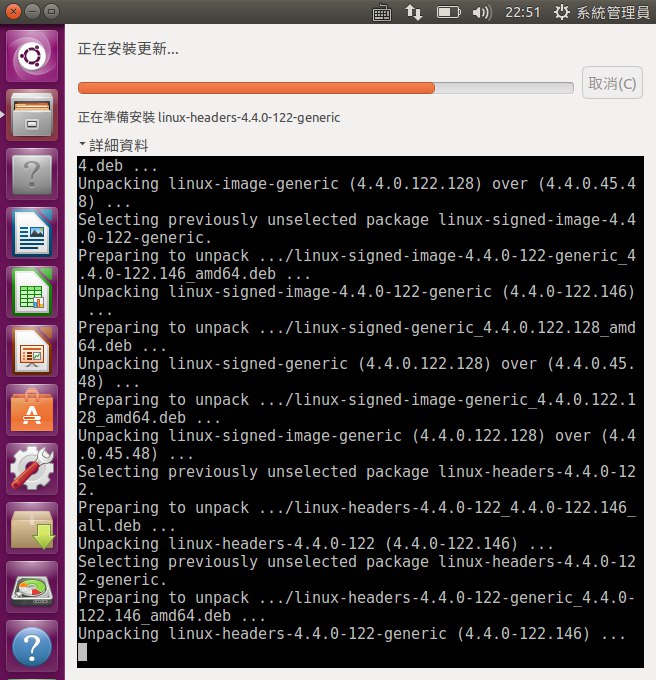Close the updater window with red button
Viewport: 656px width, 680px height.
coord(13,11)
